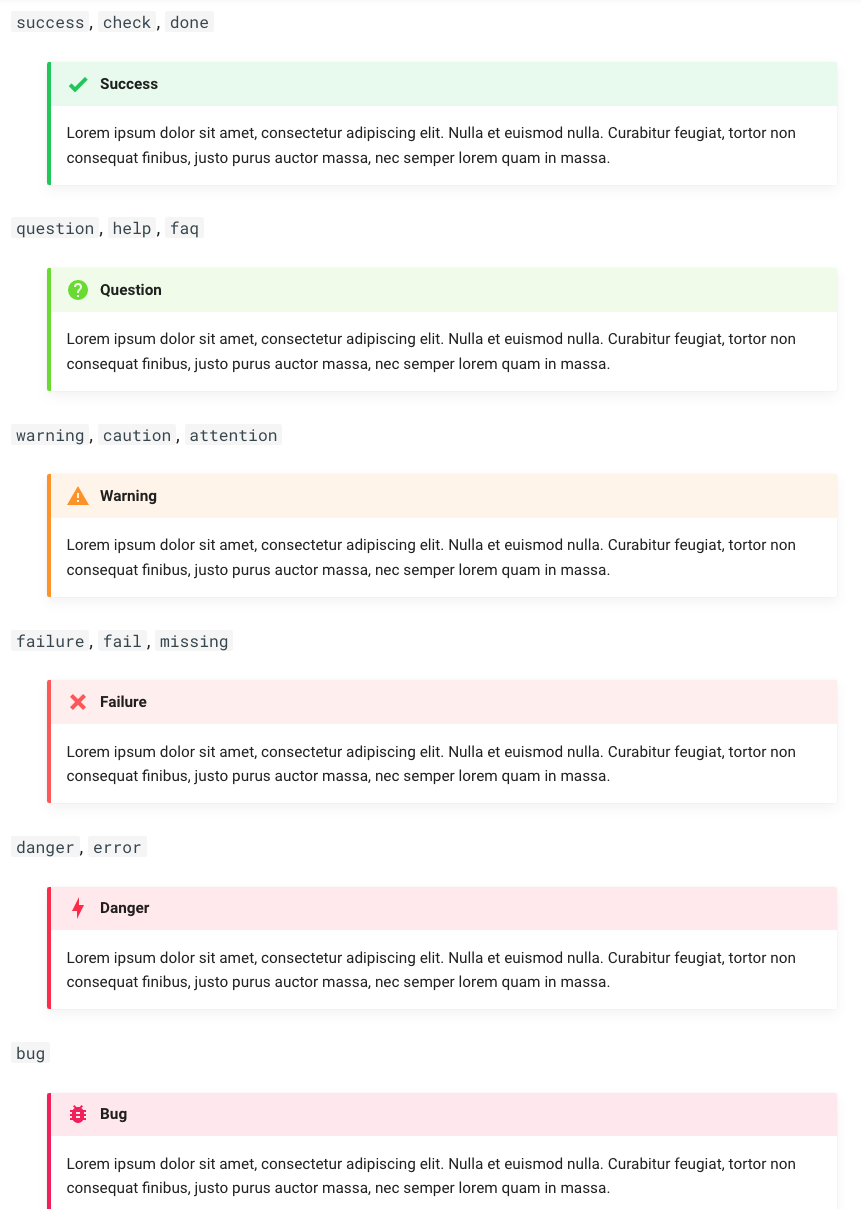Click the "missing" code keyword

coord(194,641)
